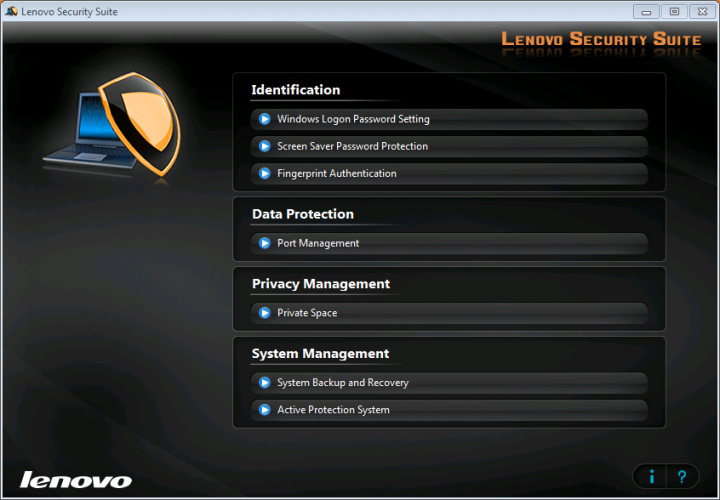Open Port Management
This screenshot has height=500, width=720.
click(x=449, y=243)
